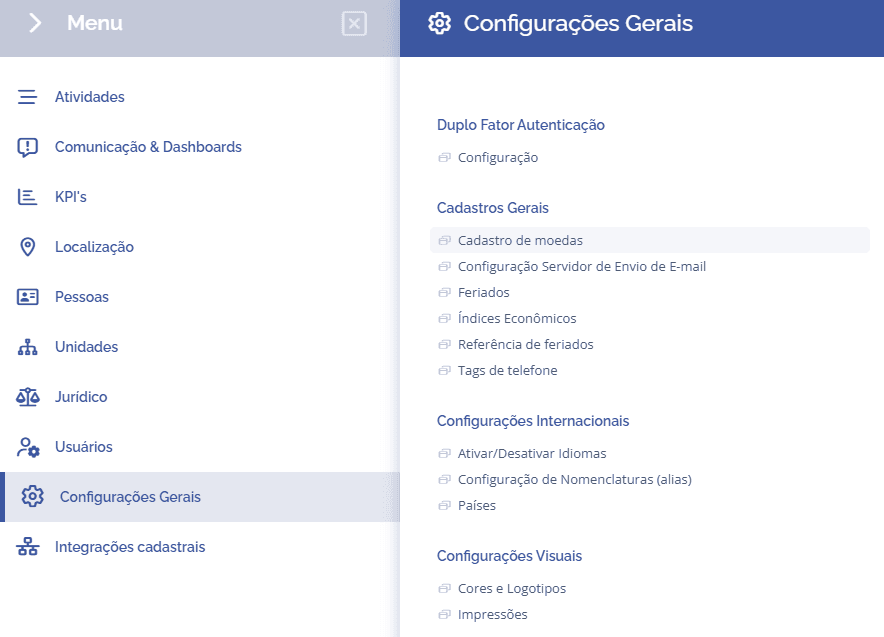Select the Usuários user-gear icon

tap(28, 447)
